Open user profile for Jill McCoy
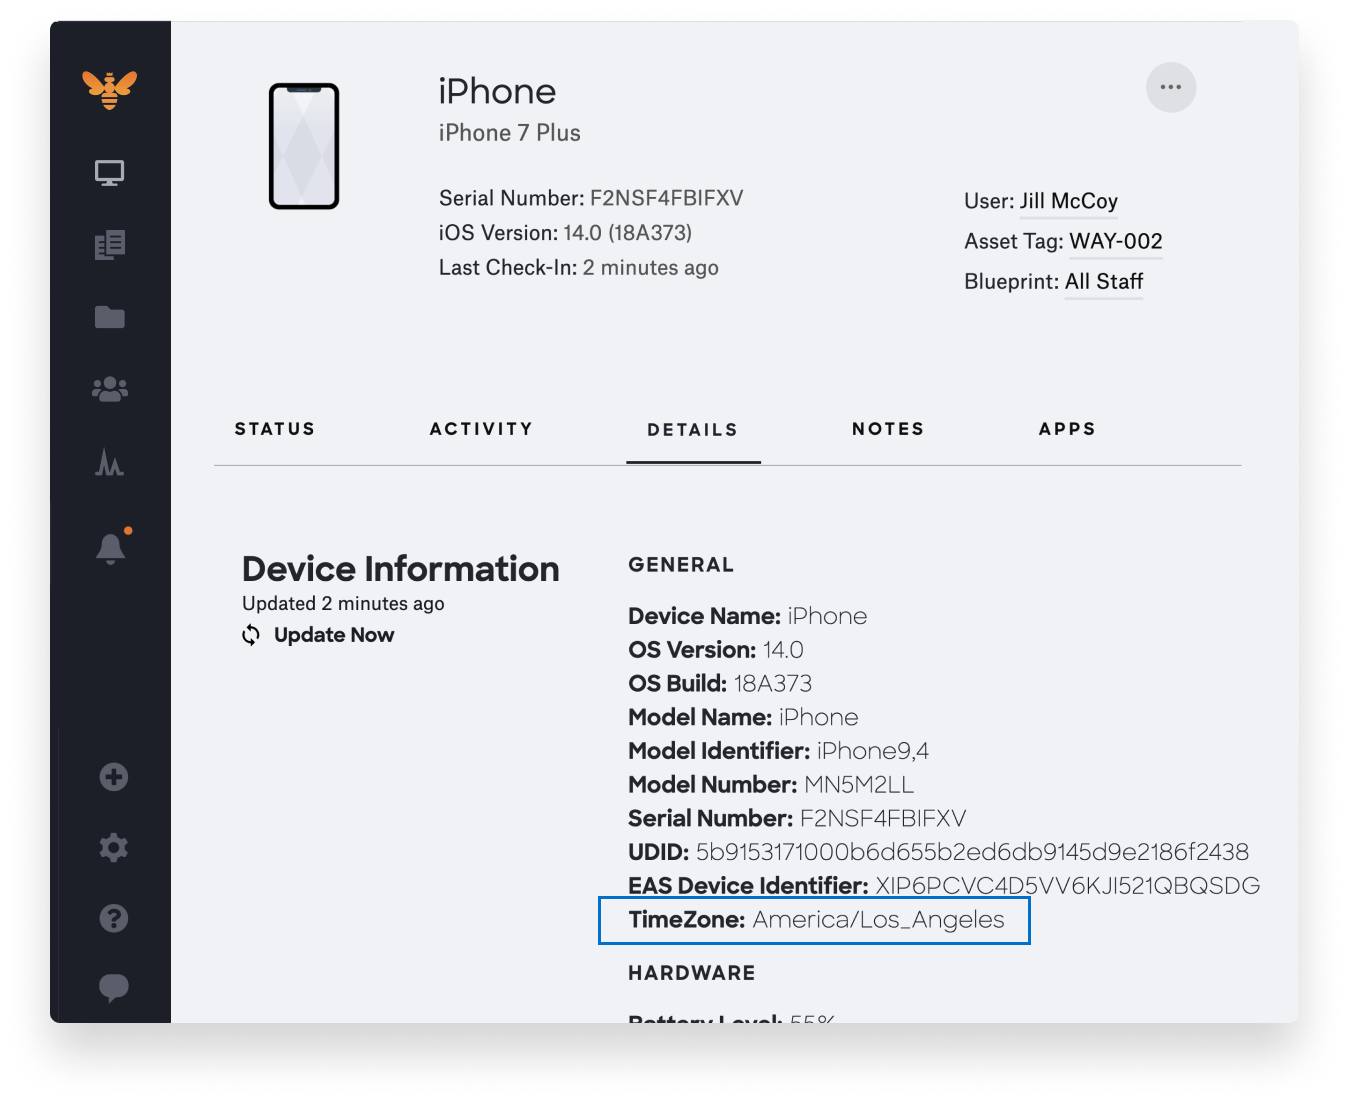 (1068, 201)
